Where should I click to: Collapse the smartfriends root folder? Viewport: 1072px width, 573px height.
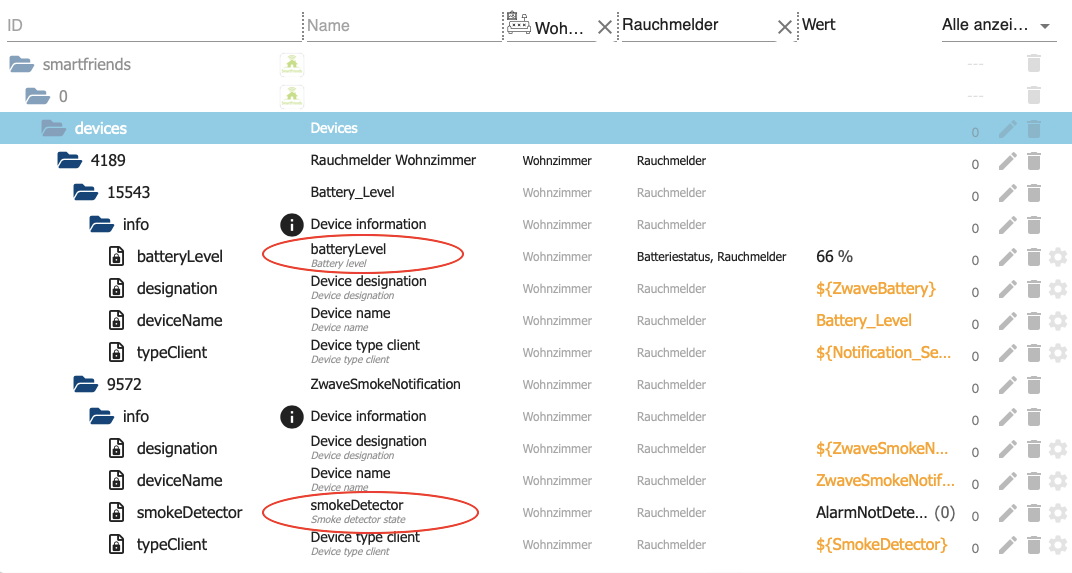pyautogui.click(x=21, y=64)
